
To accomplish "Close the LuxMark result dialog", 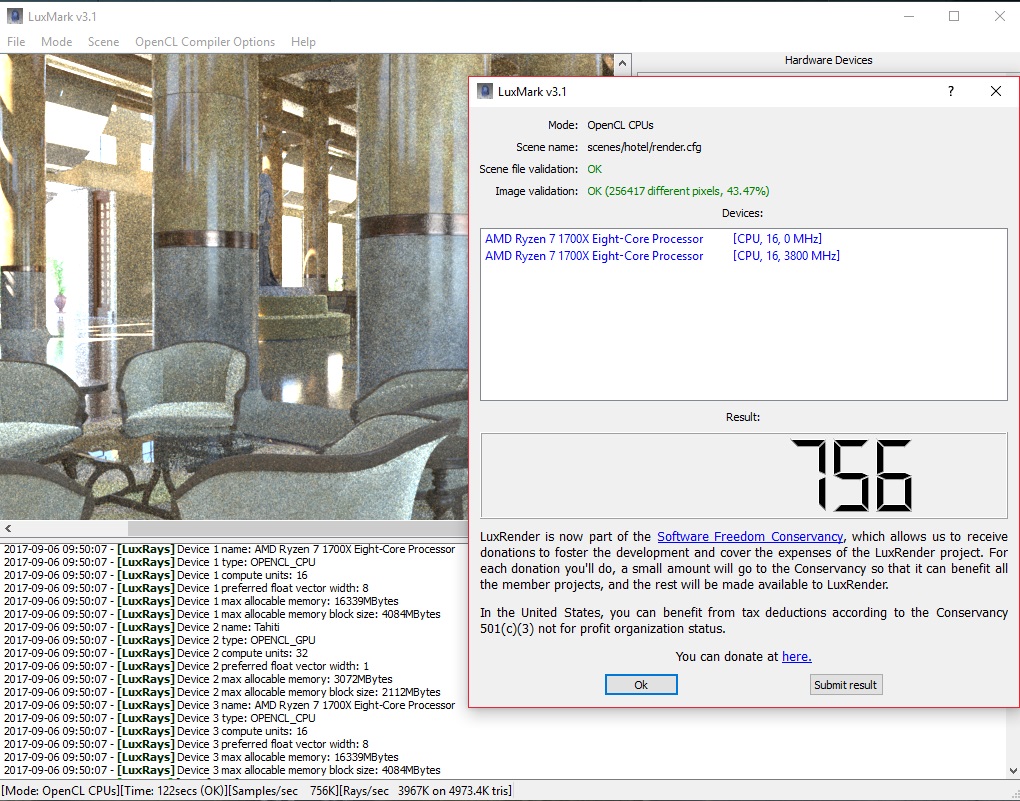I will coord(995,91).
